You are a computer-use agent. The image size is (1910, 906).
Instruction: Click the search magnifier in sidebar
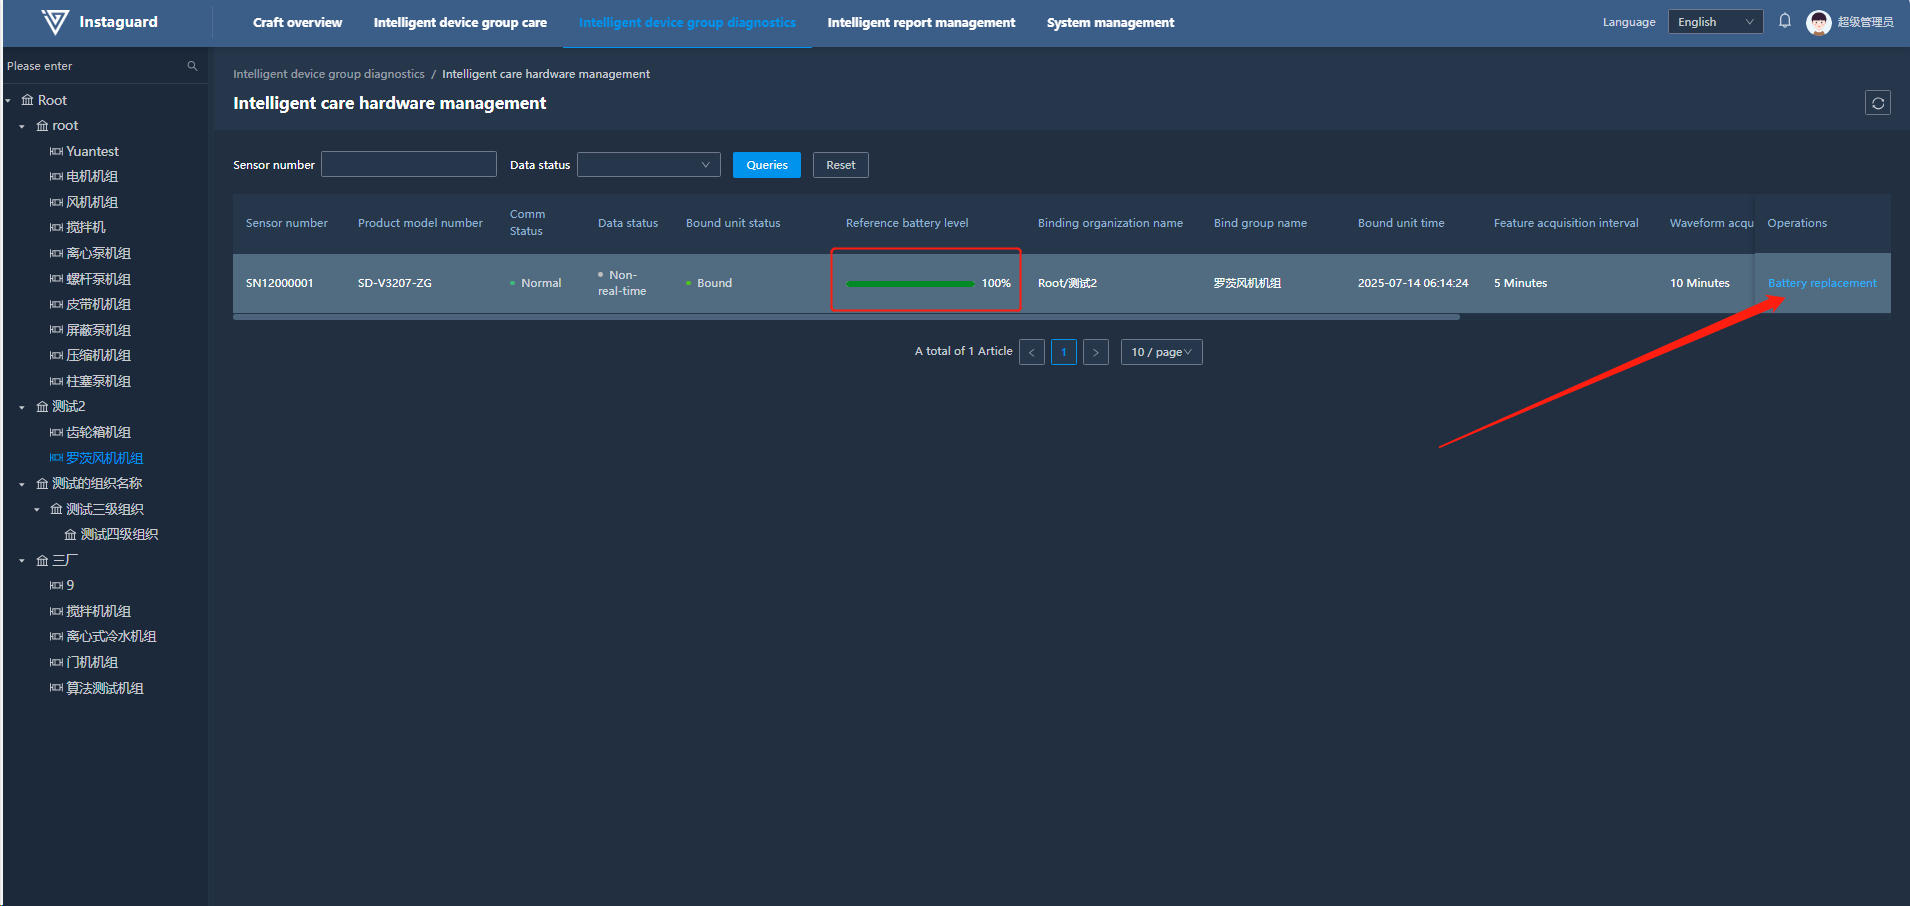(192, 66)
